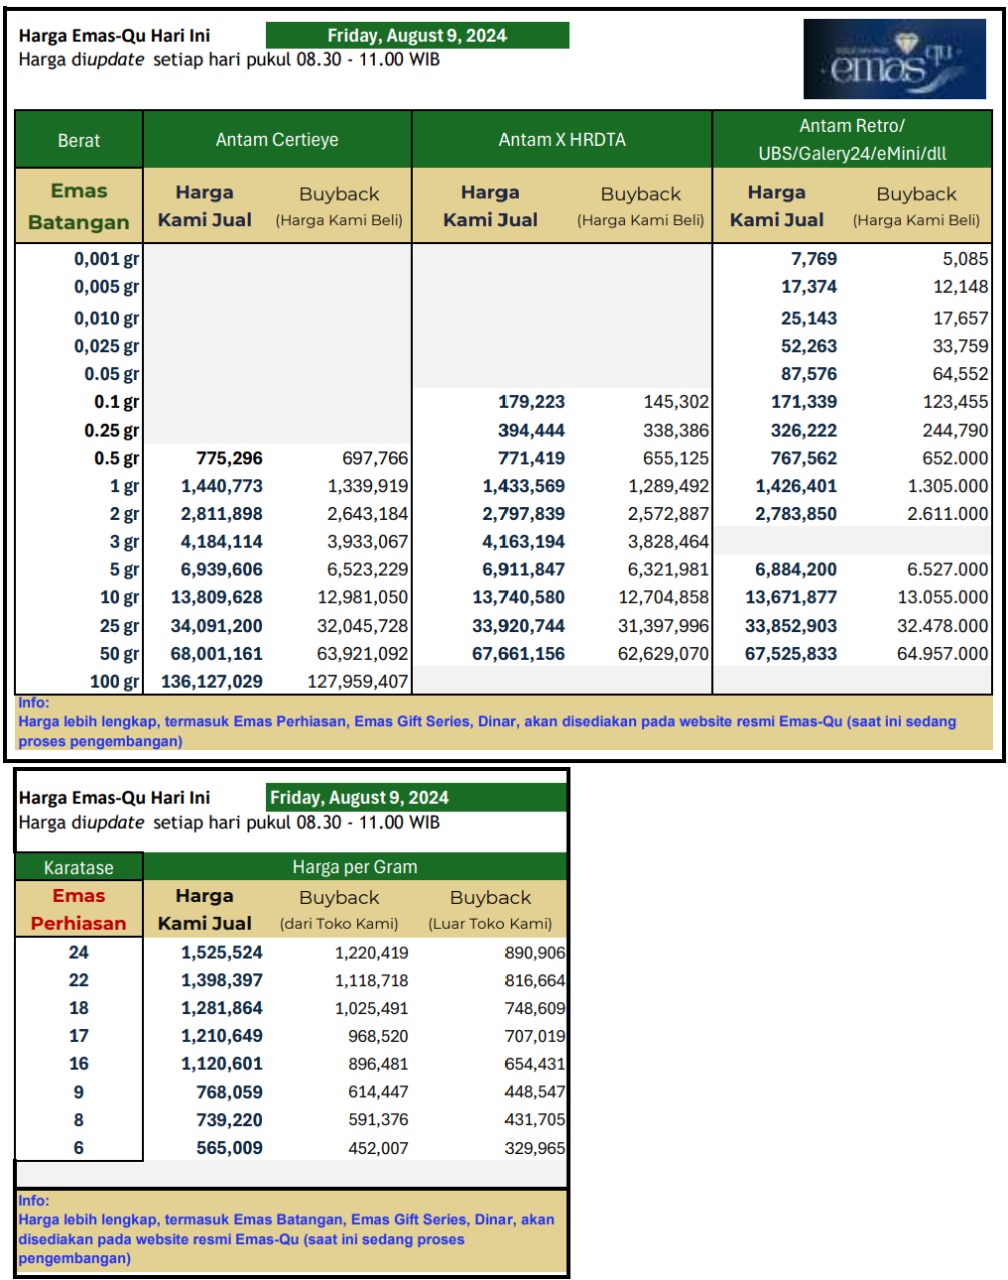Image resolution: width=1008 pixels, height=1280 pixels.
Task: Click price value 2,797,839
Action: point(523,514)
